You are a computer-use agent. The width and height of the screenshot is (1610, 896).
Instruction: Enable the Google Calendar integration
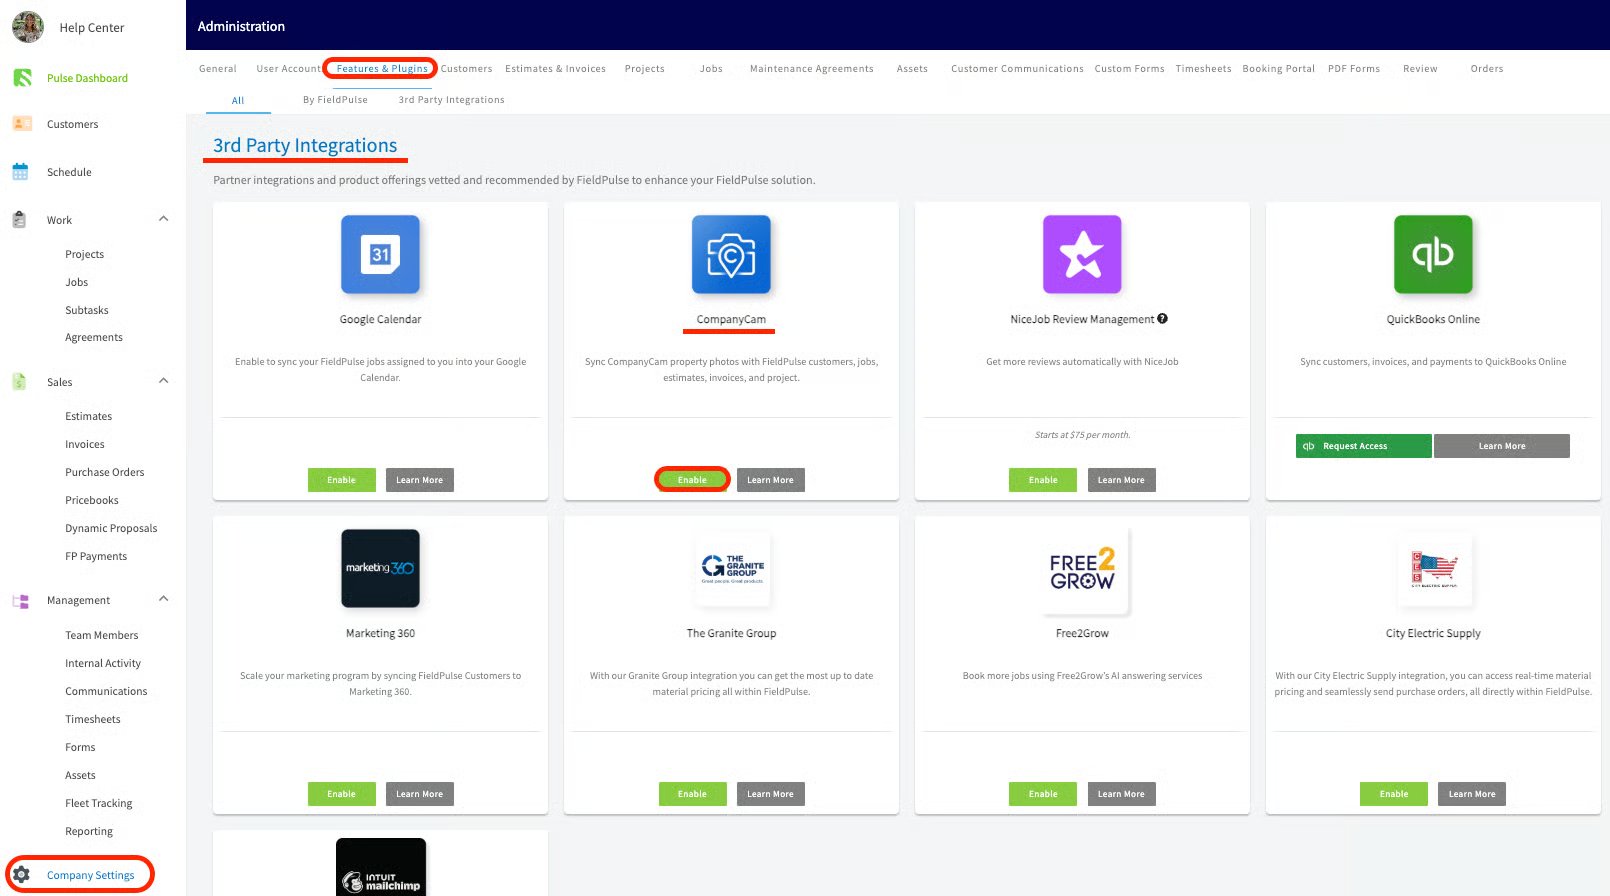(341, 480)
